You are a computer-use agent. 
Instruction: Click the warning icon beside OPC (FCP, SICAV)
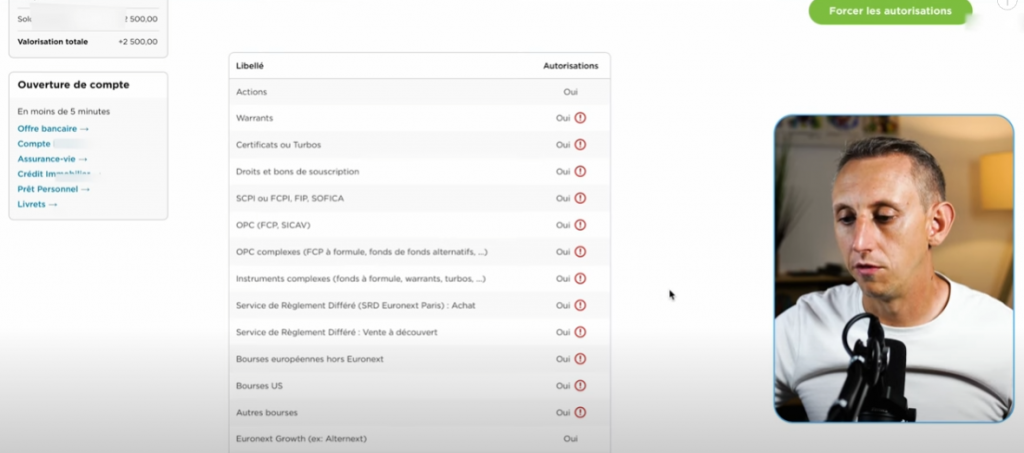pyautogui.click(x=580, y=225)
